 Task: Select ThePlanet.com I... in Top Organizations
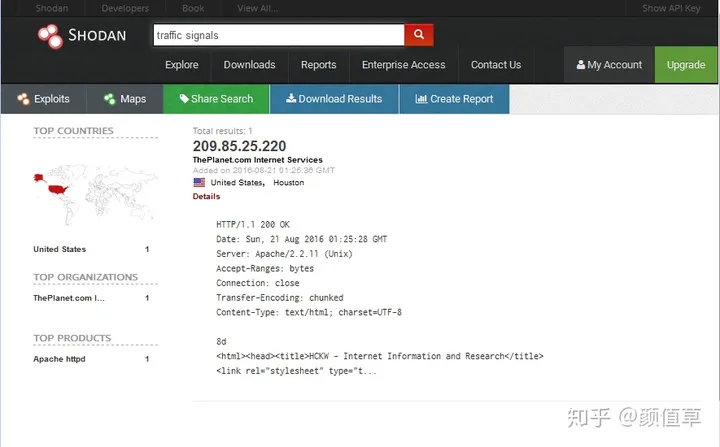[x=69, y=298]
